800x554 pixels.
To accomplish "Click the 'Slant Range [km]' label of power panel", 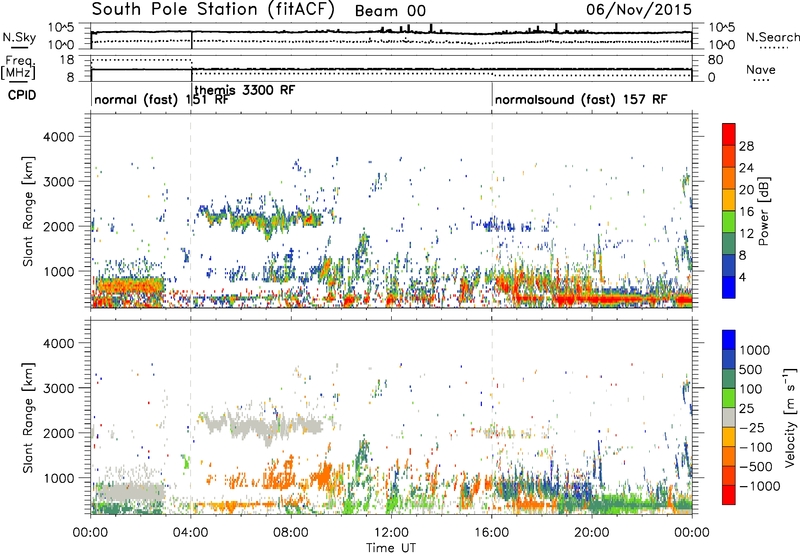I will tap(28, 211).
